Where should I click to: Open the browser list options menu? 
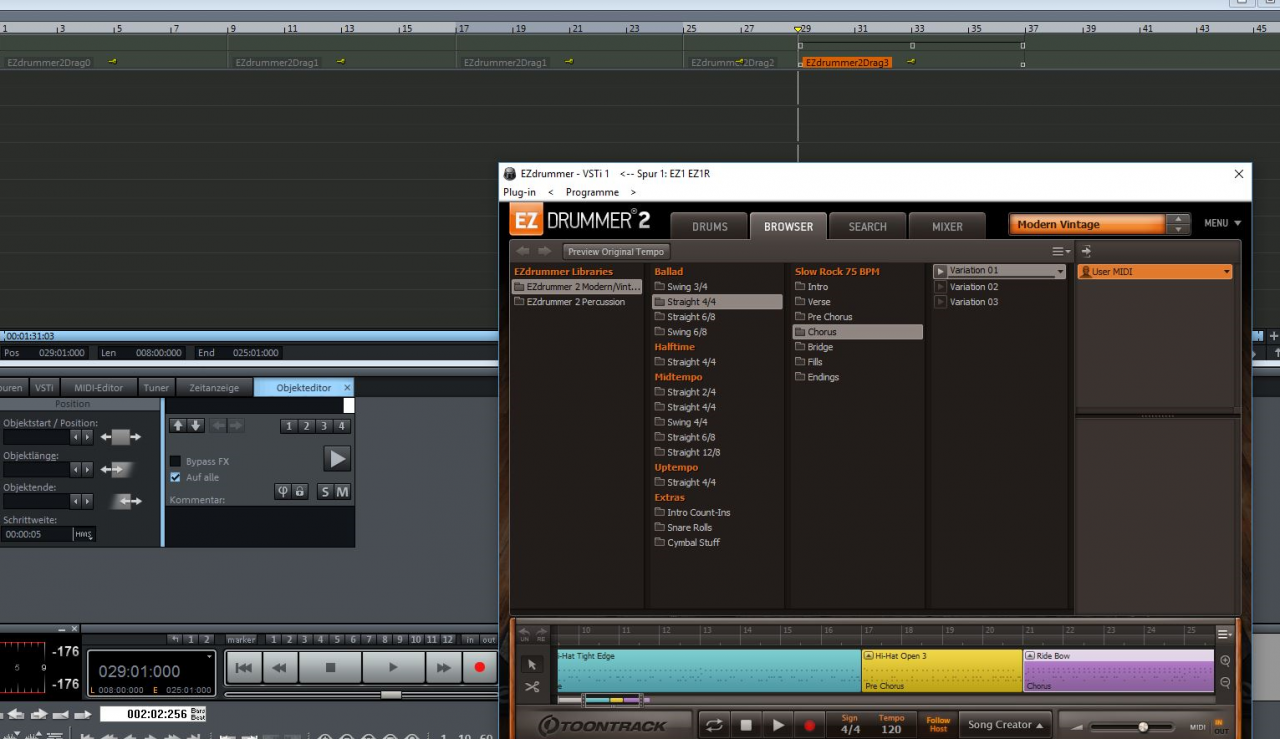(x=1060, y=251)
